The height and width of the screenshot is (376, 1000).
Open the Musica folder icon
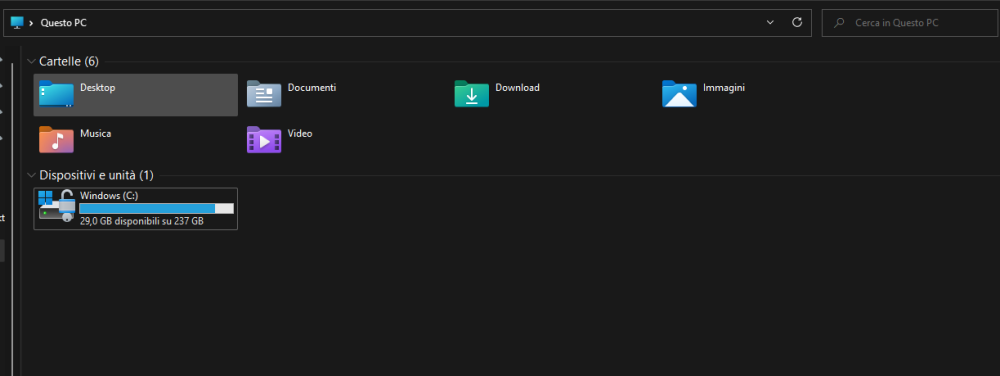(56, 140)
